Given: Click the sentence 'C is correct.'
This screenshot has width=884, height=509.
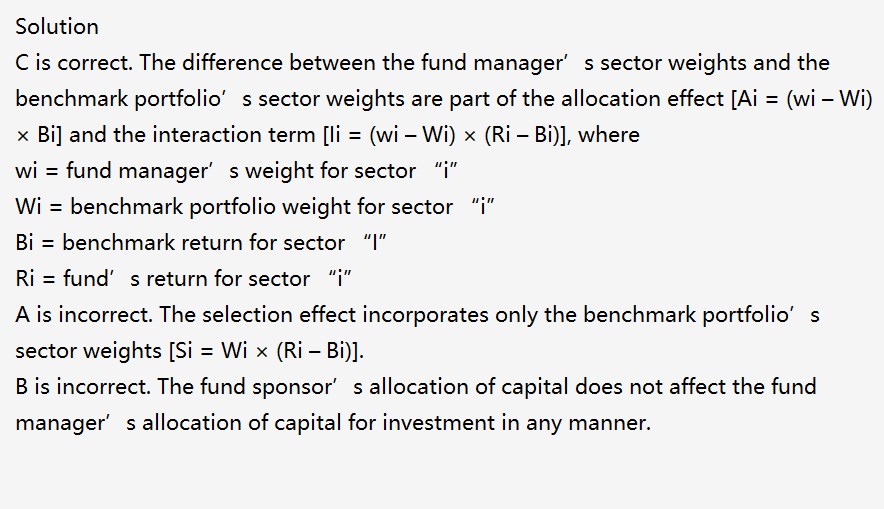Looking at the screenshot, I should (x=74, y=63).
